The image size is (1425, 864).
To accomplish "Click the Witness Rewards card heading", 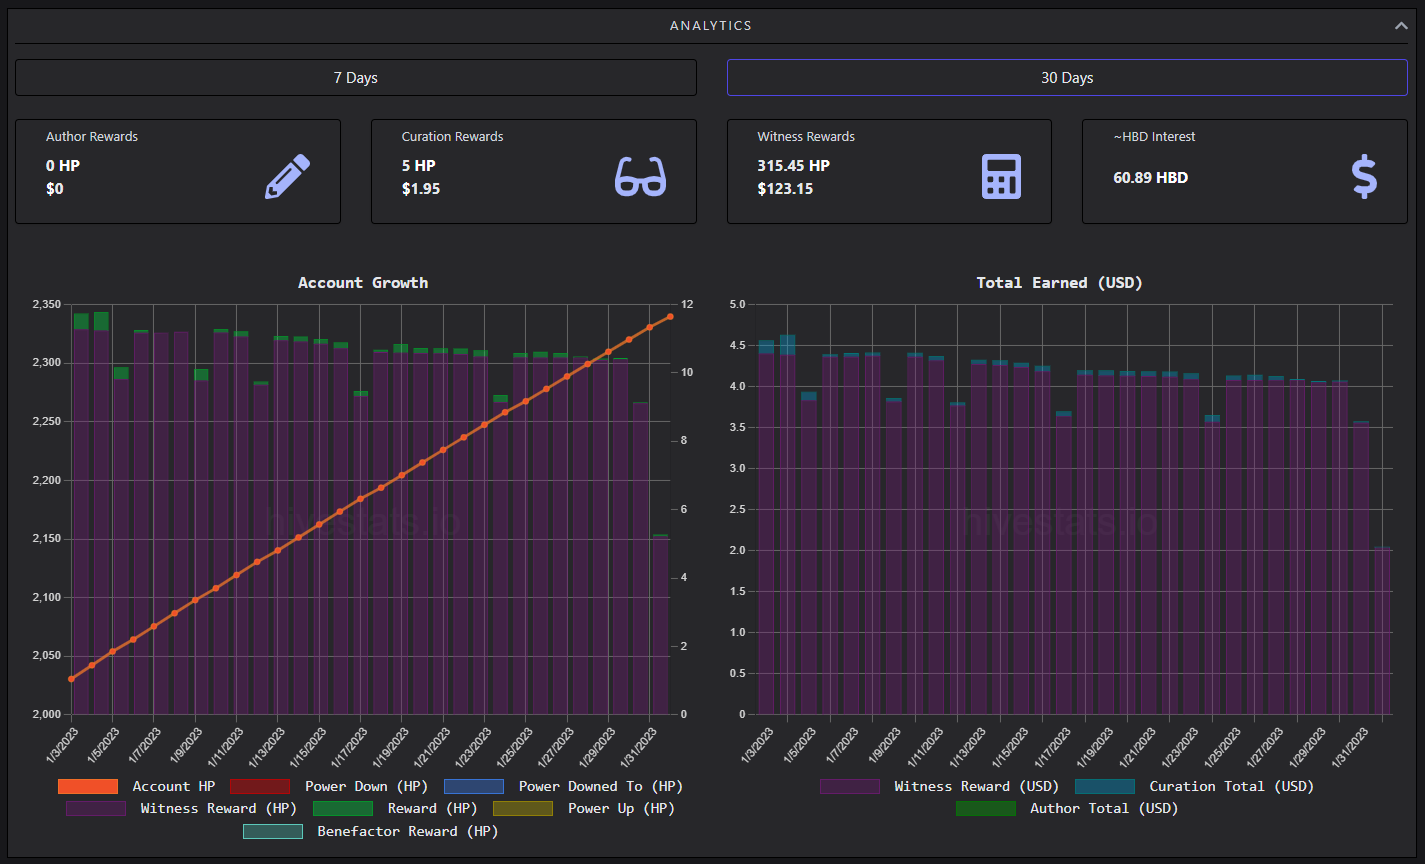I will tap(806, 136).
